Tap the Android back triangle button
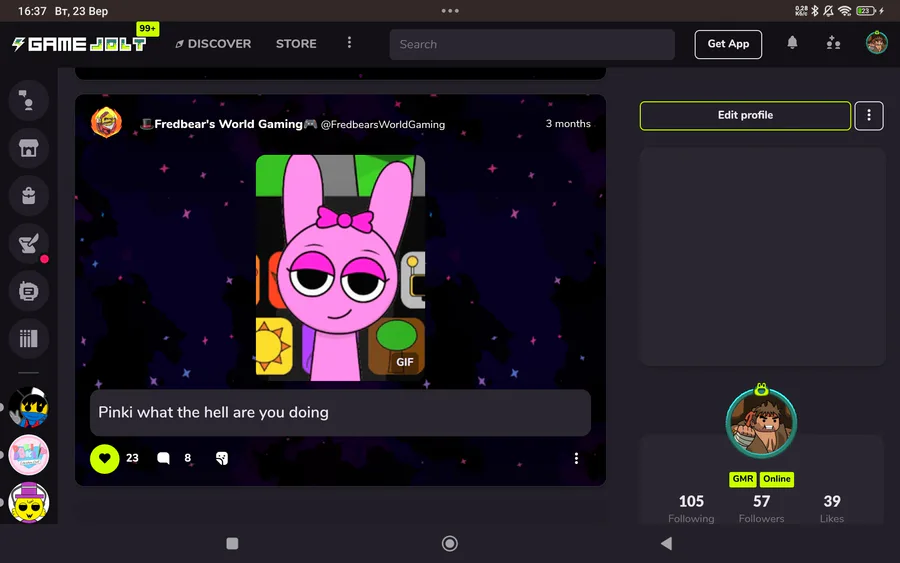900x563 pixels. [x=666, y=543]
